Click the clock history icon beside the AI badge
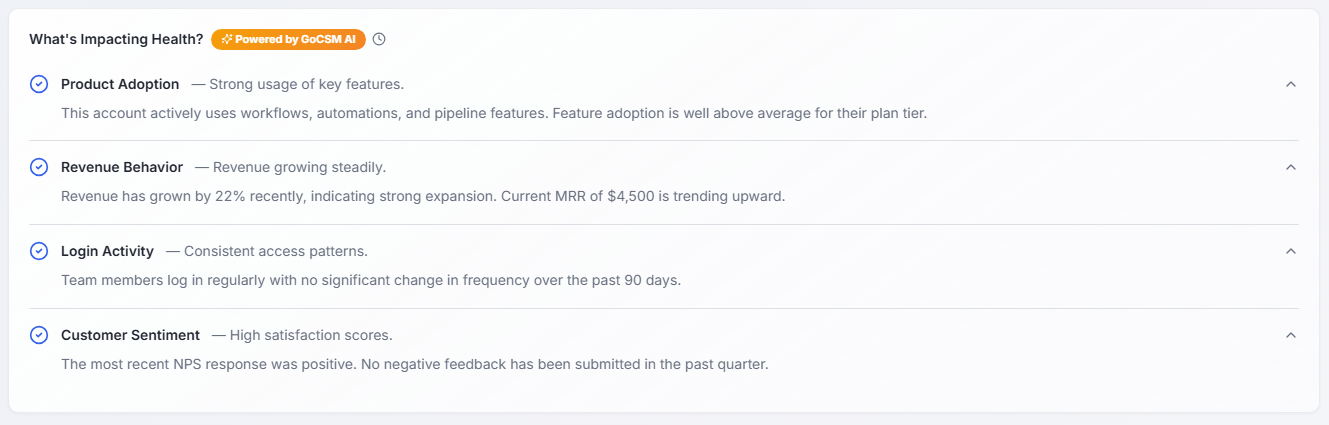 tap(379, 39)
